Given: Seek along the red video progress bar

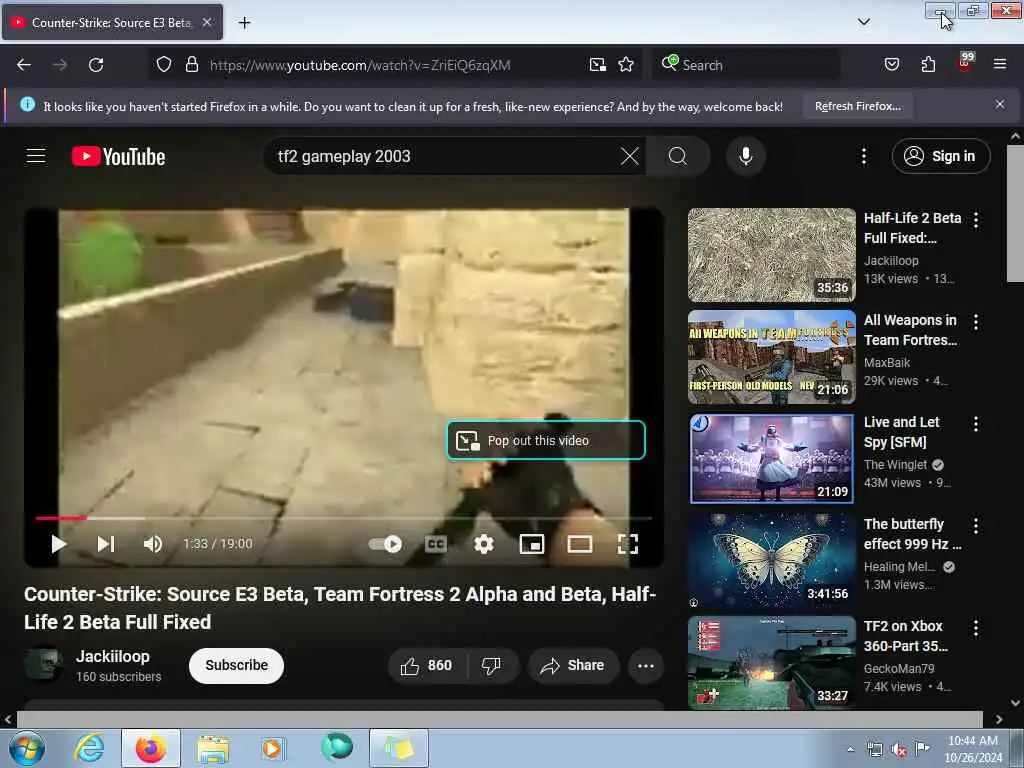Looking at the screenshot, I should click(x=344, y=518).
